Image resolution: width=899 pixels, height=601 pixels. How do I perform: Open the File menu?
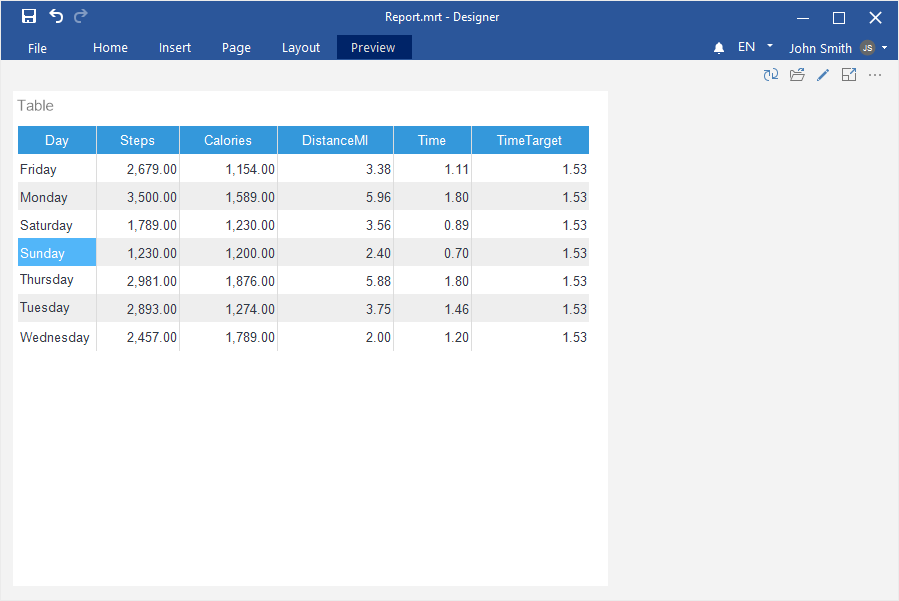(38, 48)
